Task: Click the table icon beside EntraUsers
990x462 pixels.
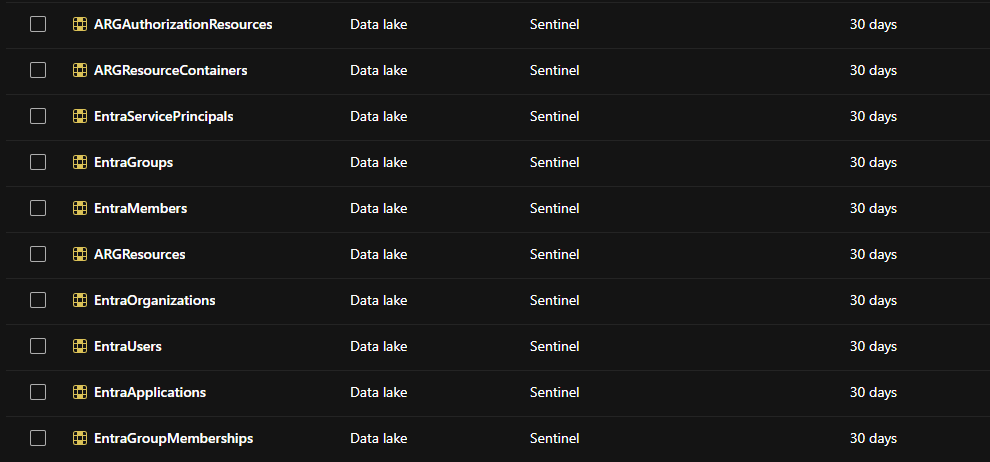Action: click(x=80, y=346)
